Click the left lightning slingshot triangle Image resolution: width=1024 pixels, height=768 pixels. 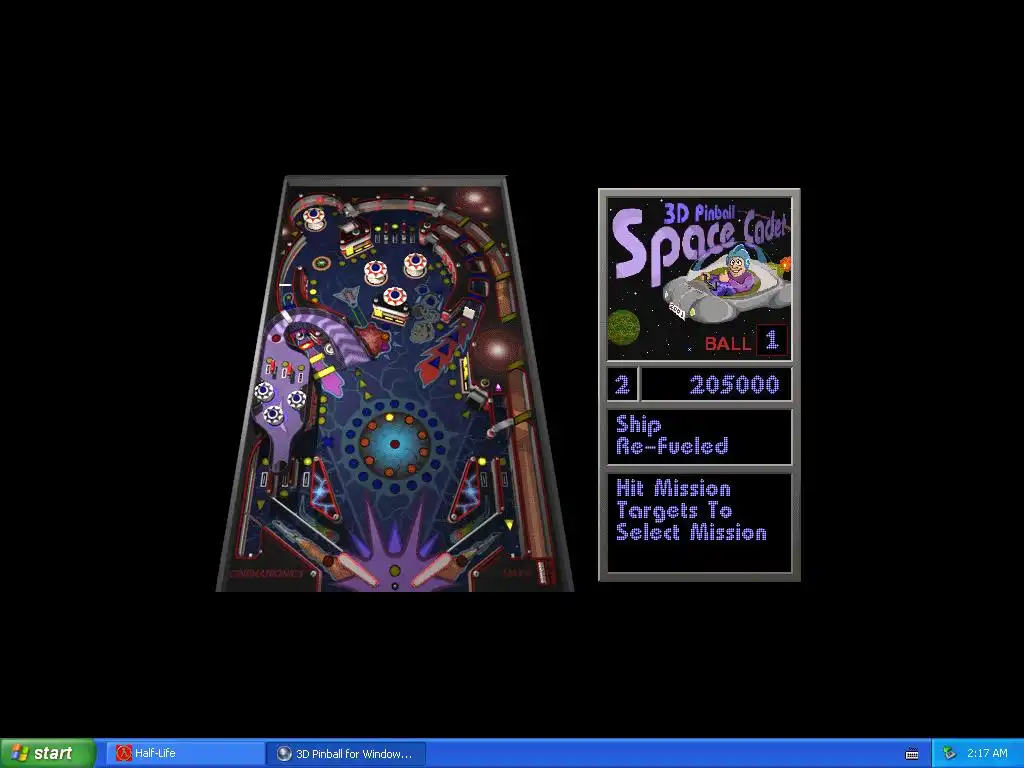pos(325,488)
